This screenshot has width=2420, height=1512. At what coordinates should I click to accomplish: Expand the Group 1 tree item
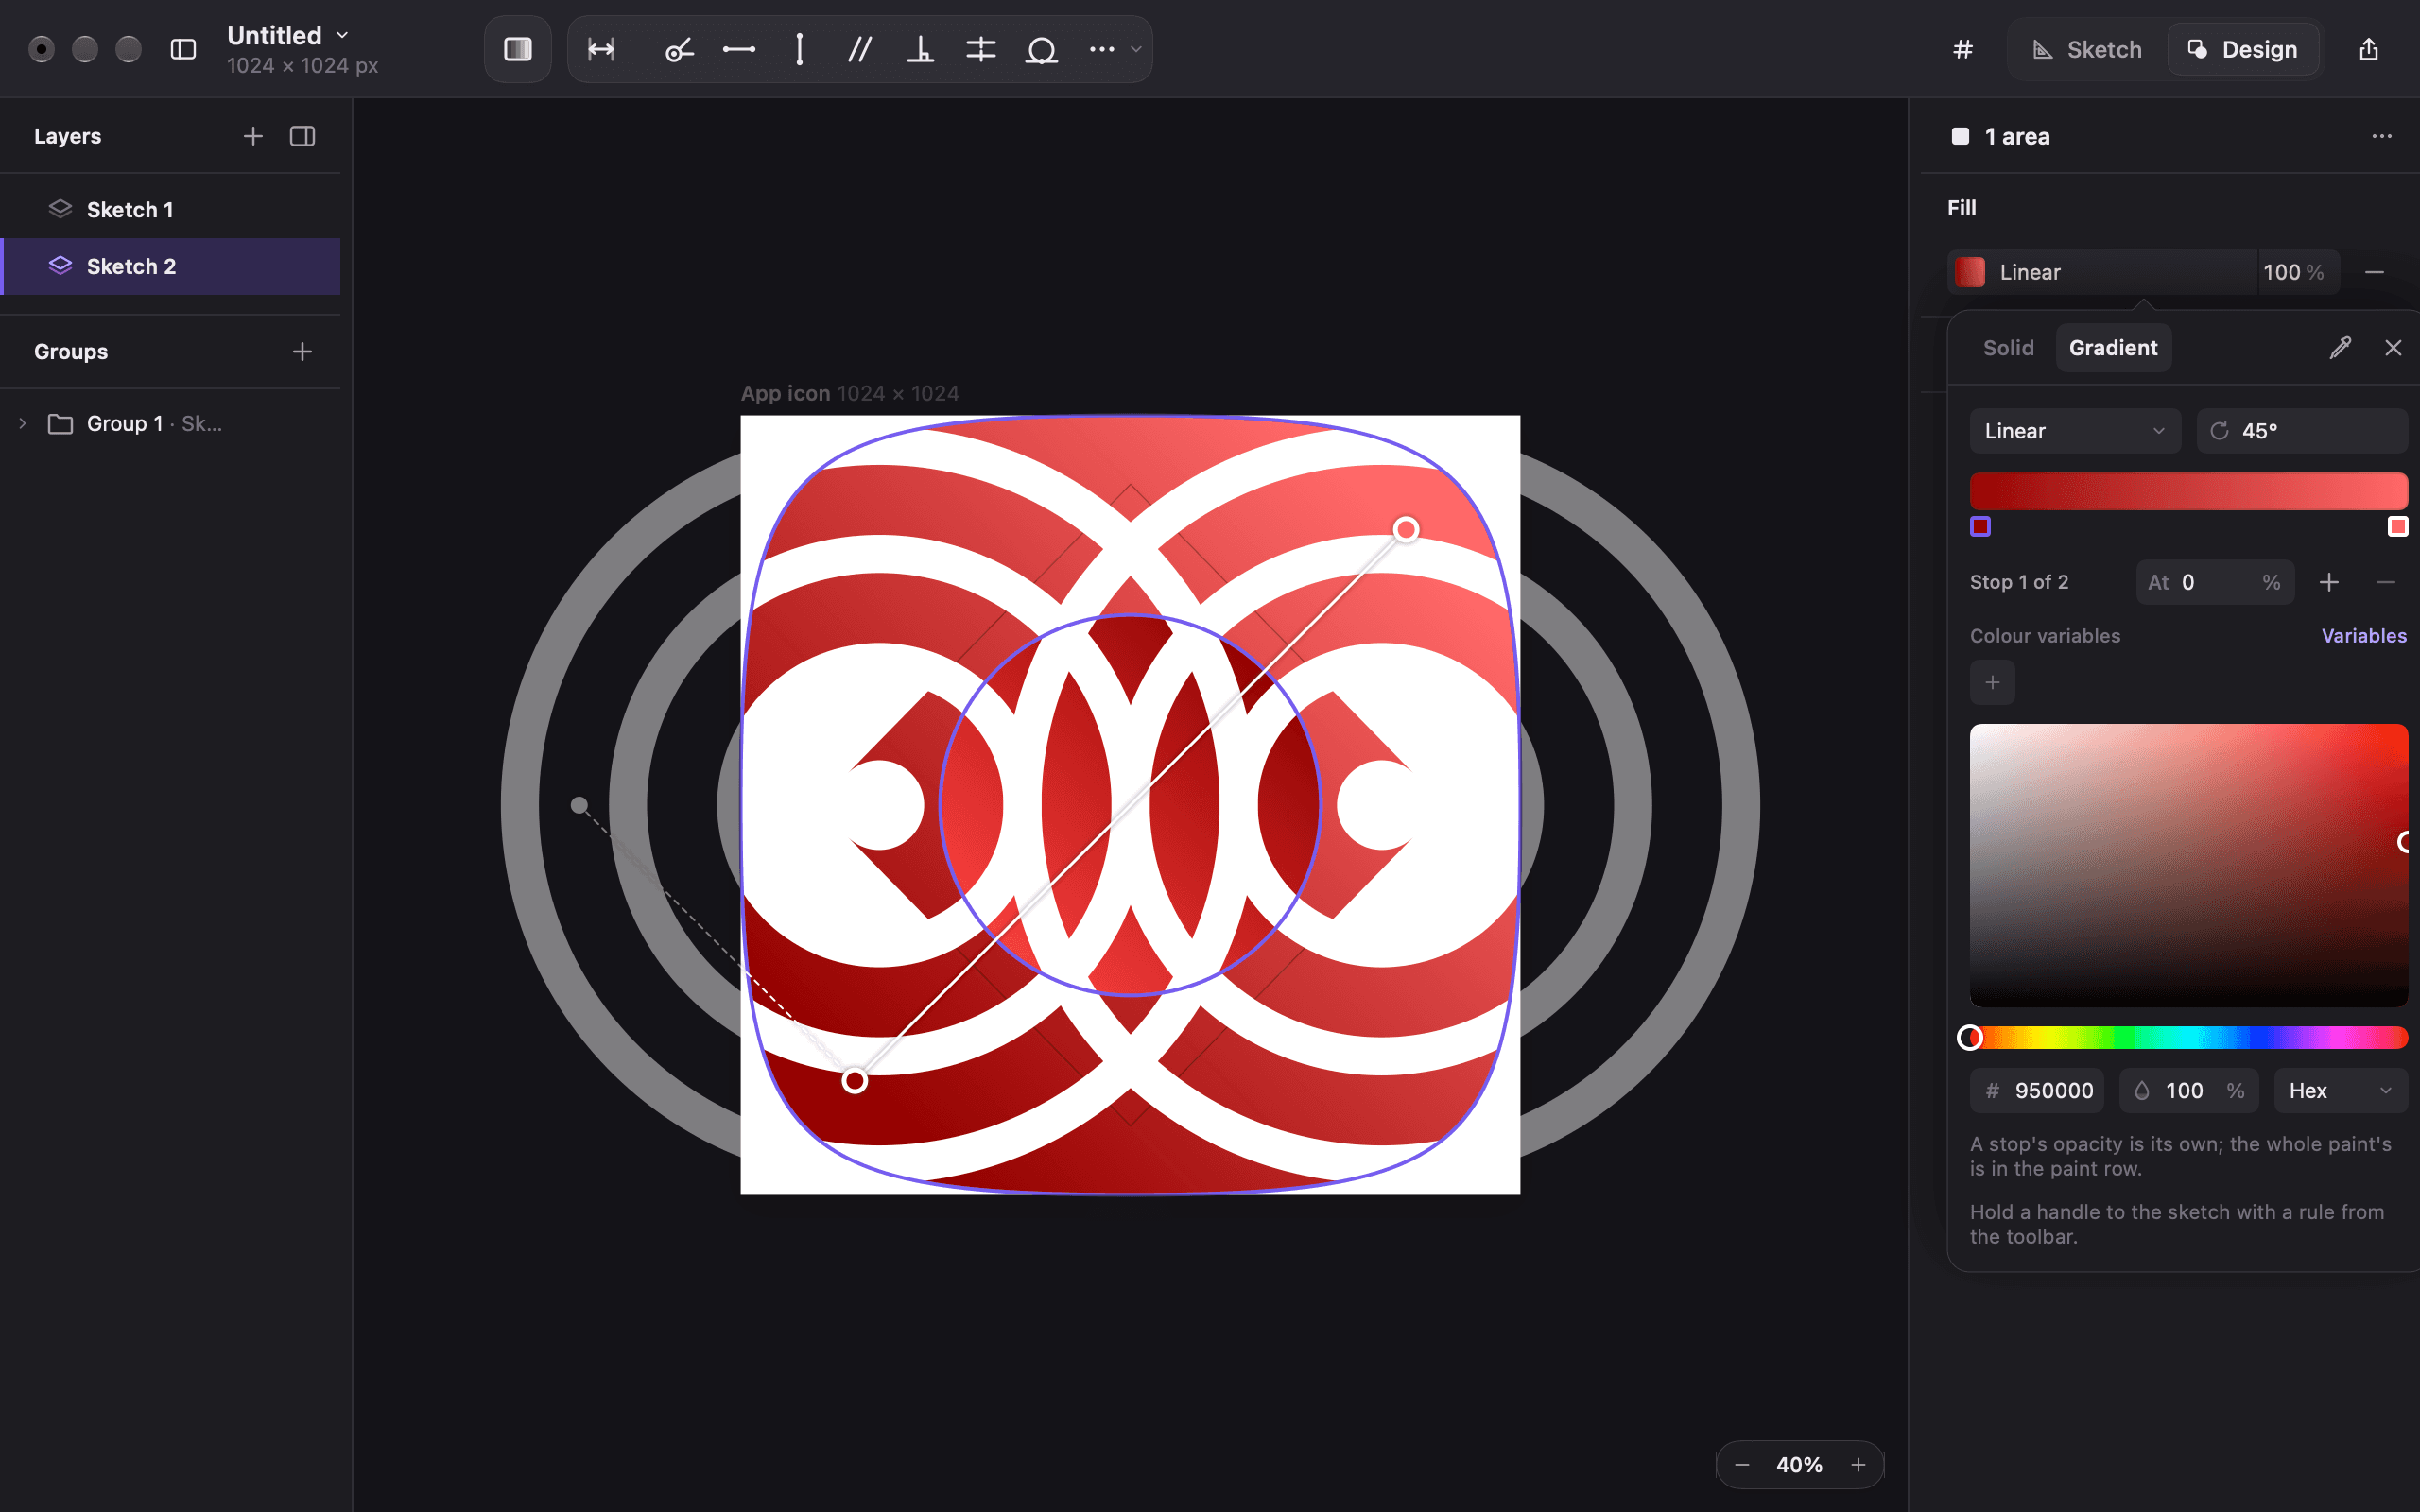coord(22,423)
